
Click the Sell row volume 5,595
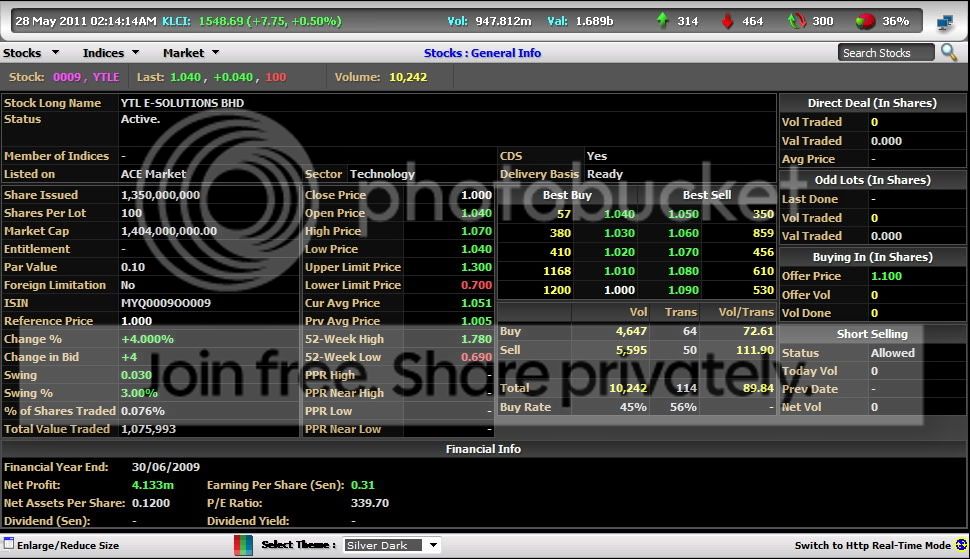(631, 350)
